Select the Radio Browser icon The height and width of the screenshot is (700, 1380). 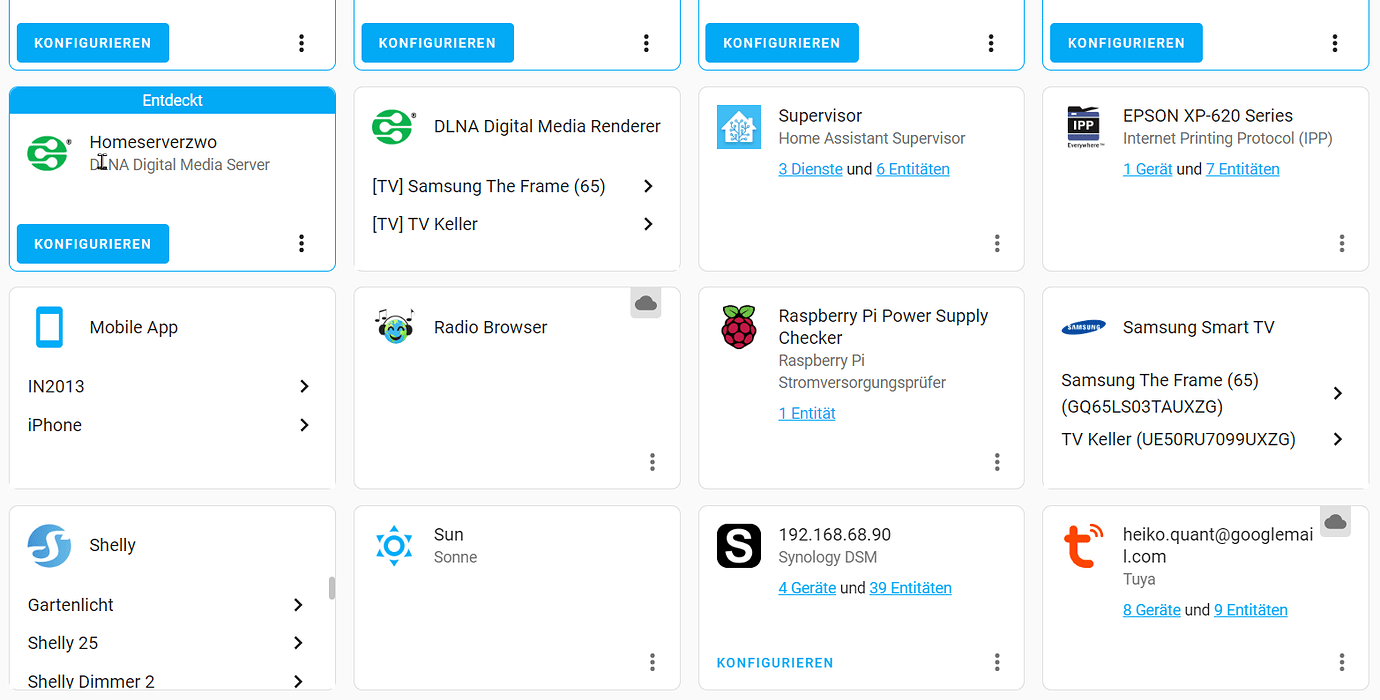point(394,327)
